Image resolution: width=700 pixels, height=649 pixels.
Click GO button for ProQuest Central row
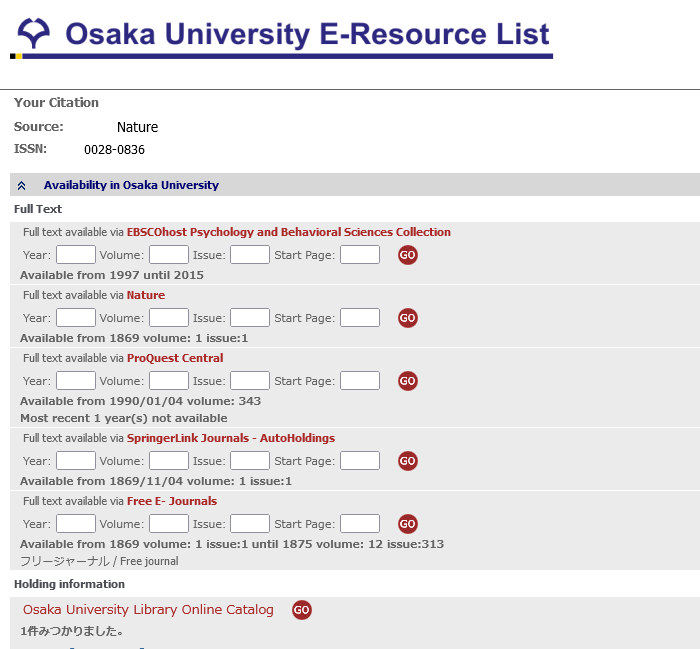tap(408, 381)
